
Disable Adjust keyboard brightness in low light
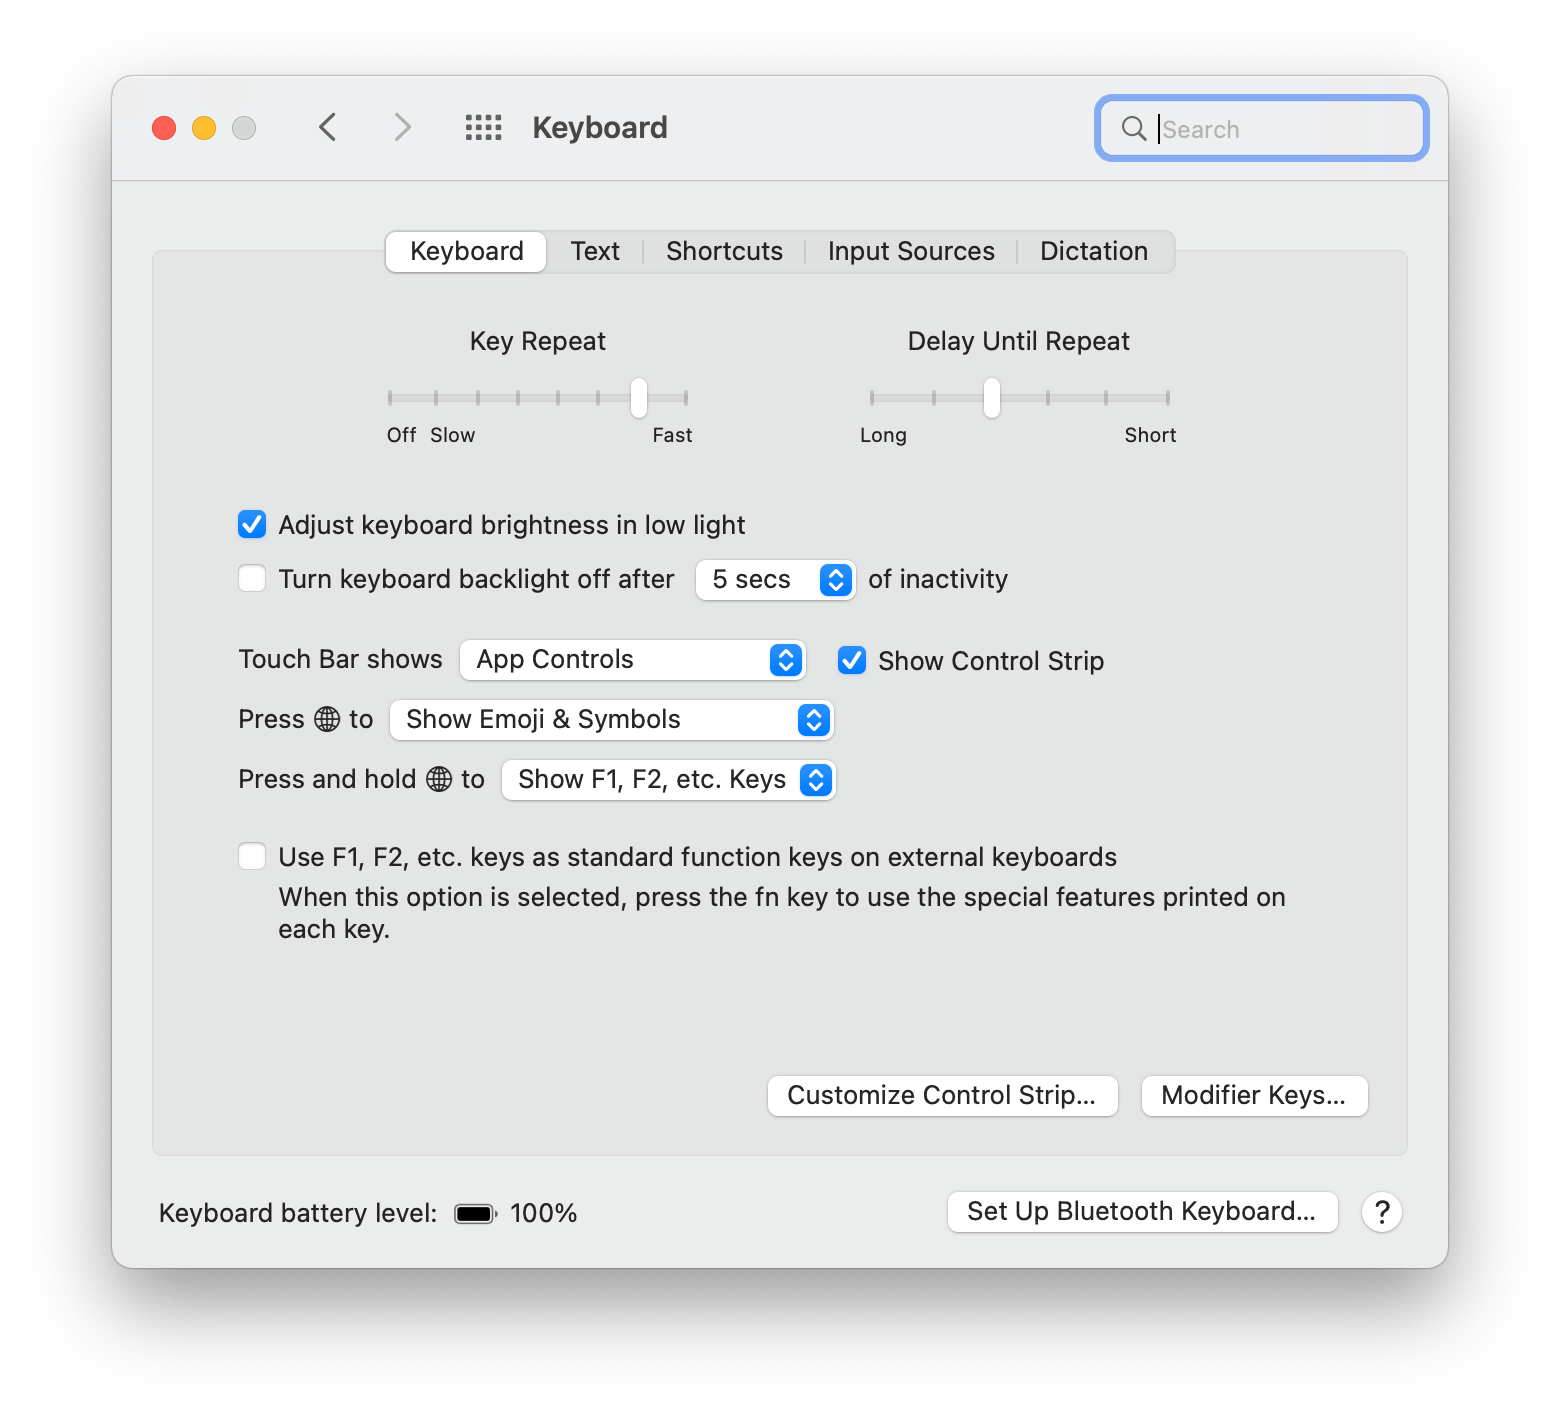[x=251, y=524]
